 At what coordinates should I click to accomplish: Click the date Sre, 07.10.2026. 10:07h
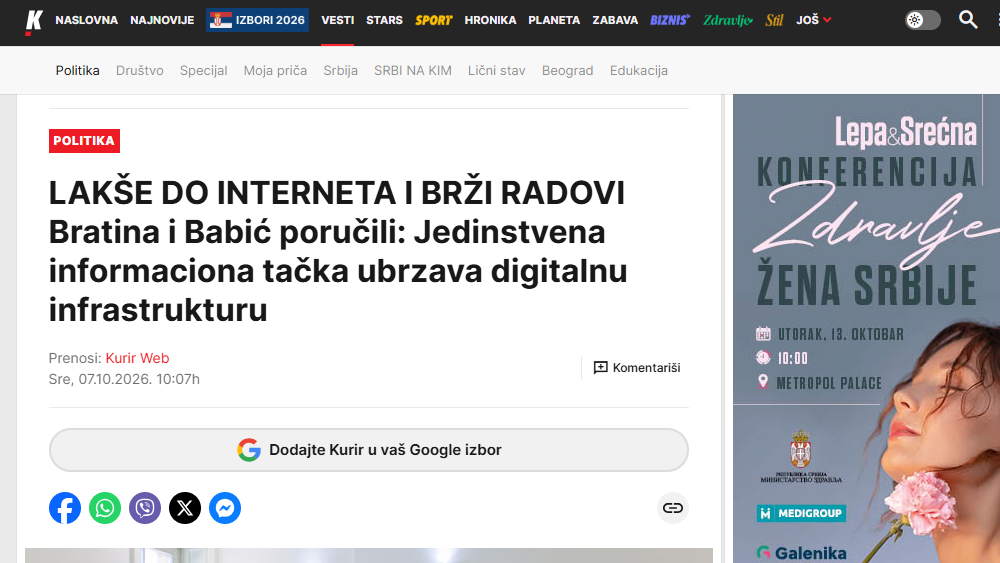click(124, 379)
